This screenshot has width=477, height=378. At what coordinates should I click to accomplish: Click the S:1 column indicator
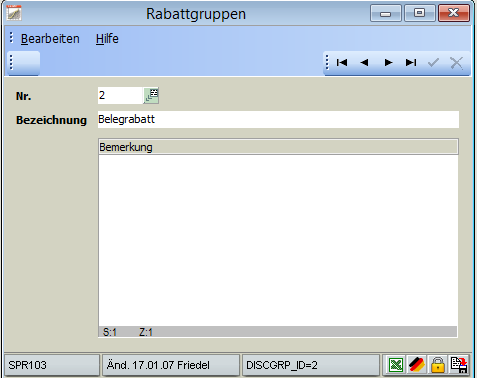point(110,332)
